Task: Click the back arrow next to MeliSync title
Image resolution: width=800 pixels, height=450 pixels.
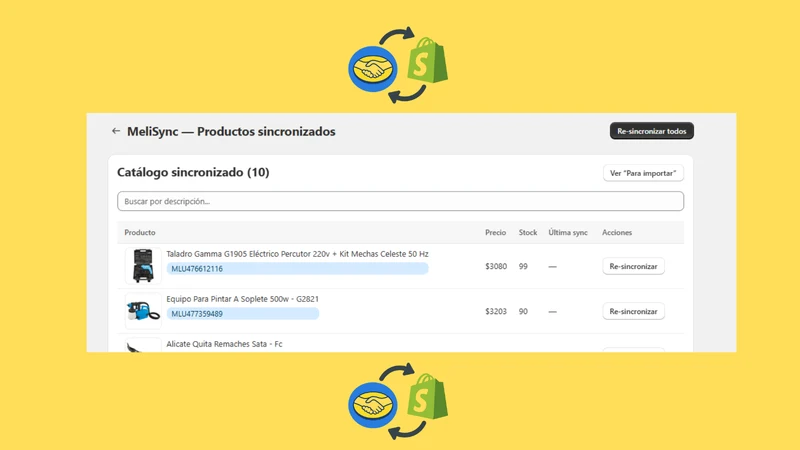Action: pos(116,131)
